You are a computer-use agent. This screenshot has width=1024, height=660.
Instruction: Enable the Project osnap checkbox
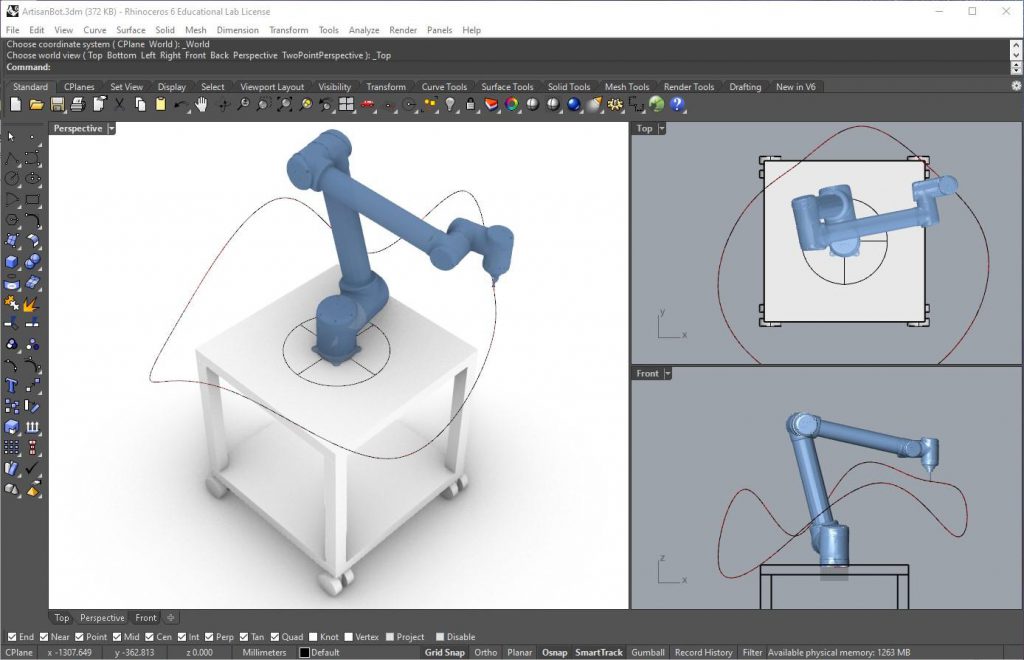[390, 636]
